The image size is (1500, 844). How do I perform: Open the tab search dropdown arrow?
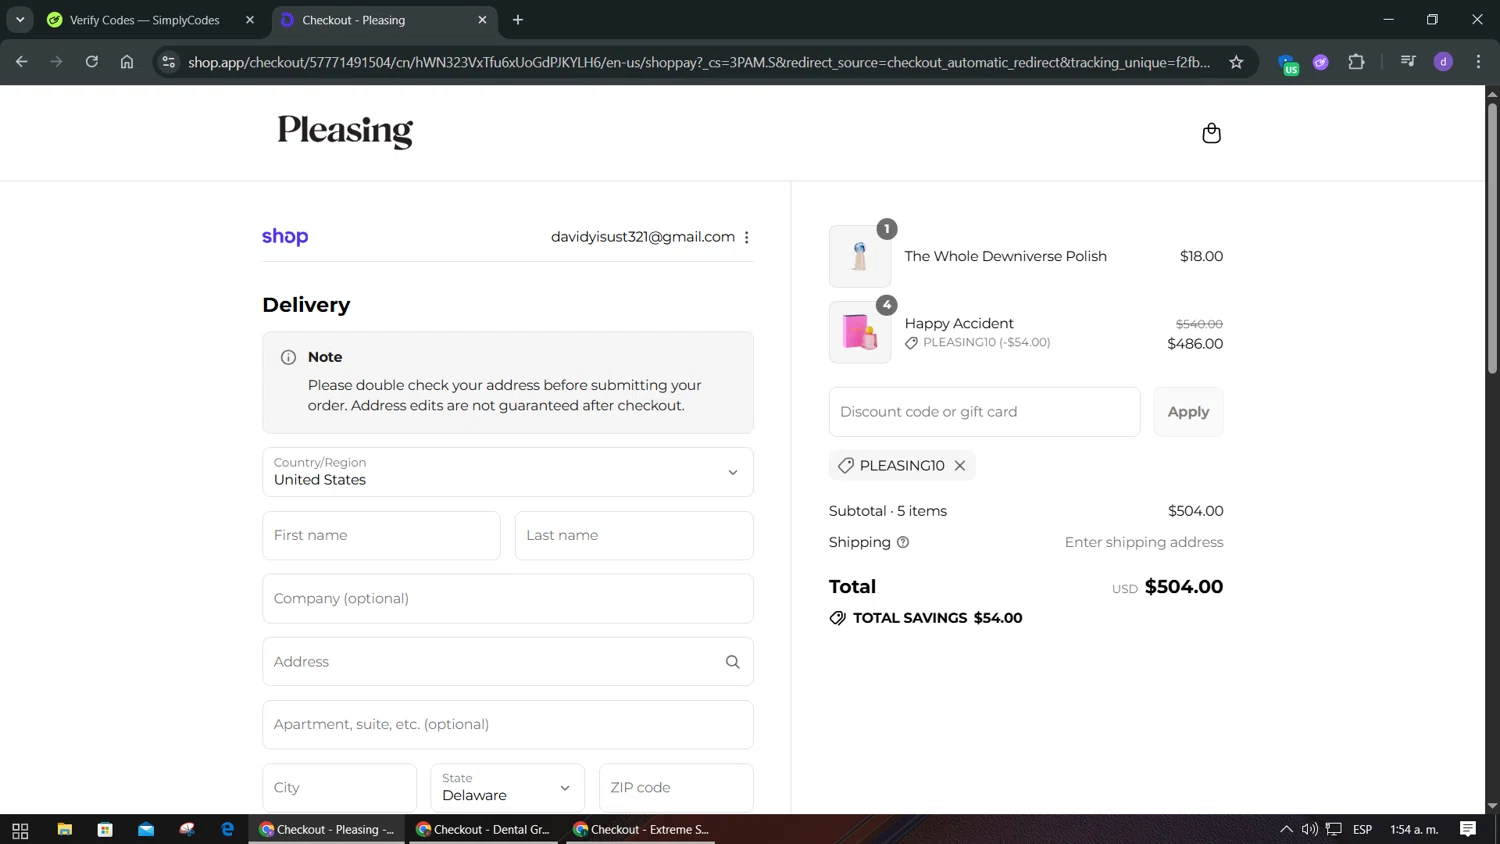click(20, 20)
